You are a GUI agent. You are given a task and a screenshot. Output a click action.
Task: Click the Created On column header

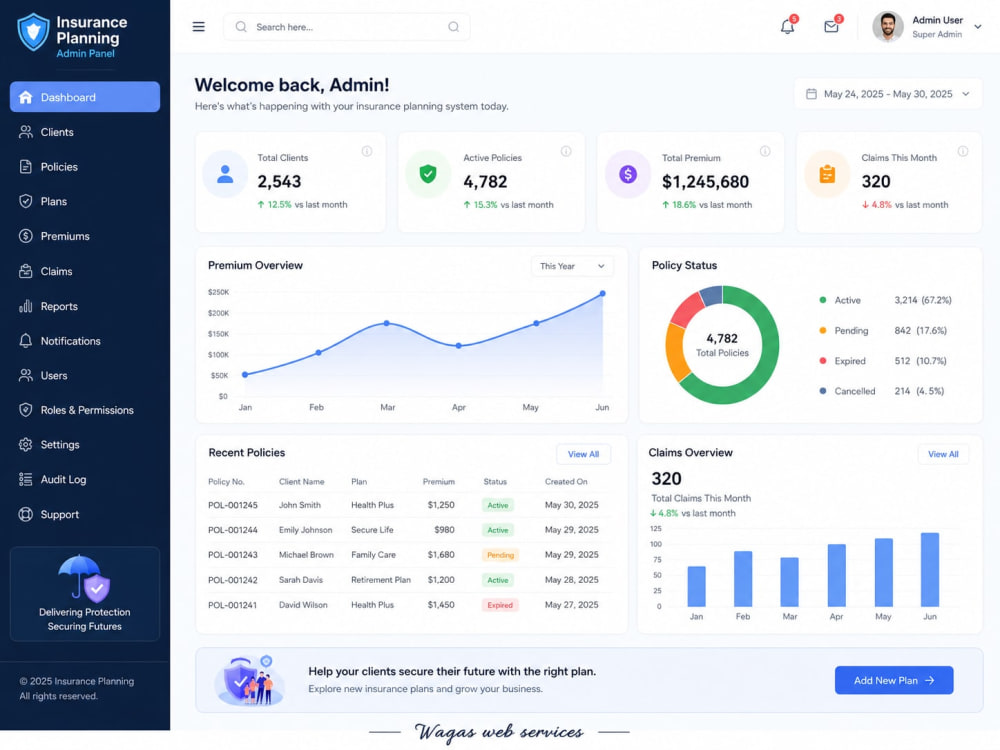(566, 482)
